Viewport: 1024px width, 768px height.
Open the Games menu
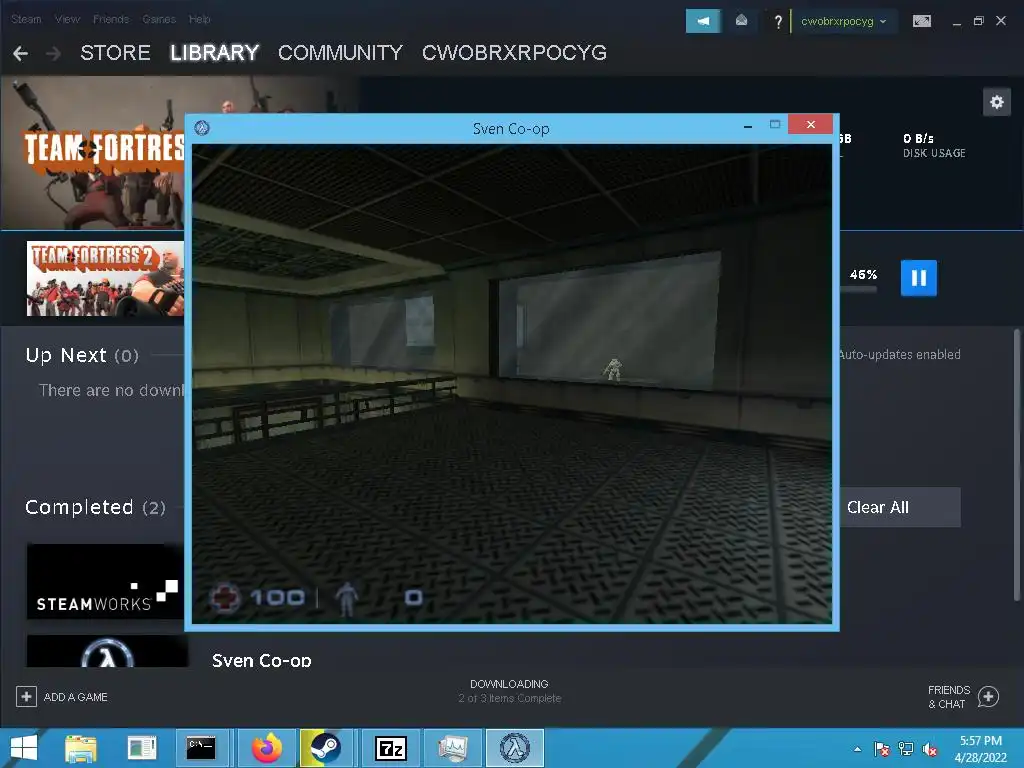tap(159, 19)
